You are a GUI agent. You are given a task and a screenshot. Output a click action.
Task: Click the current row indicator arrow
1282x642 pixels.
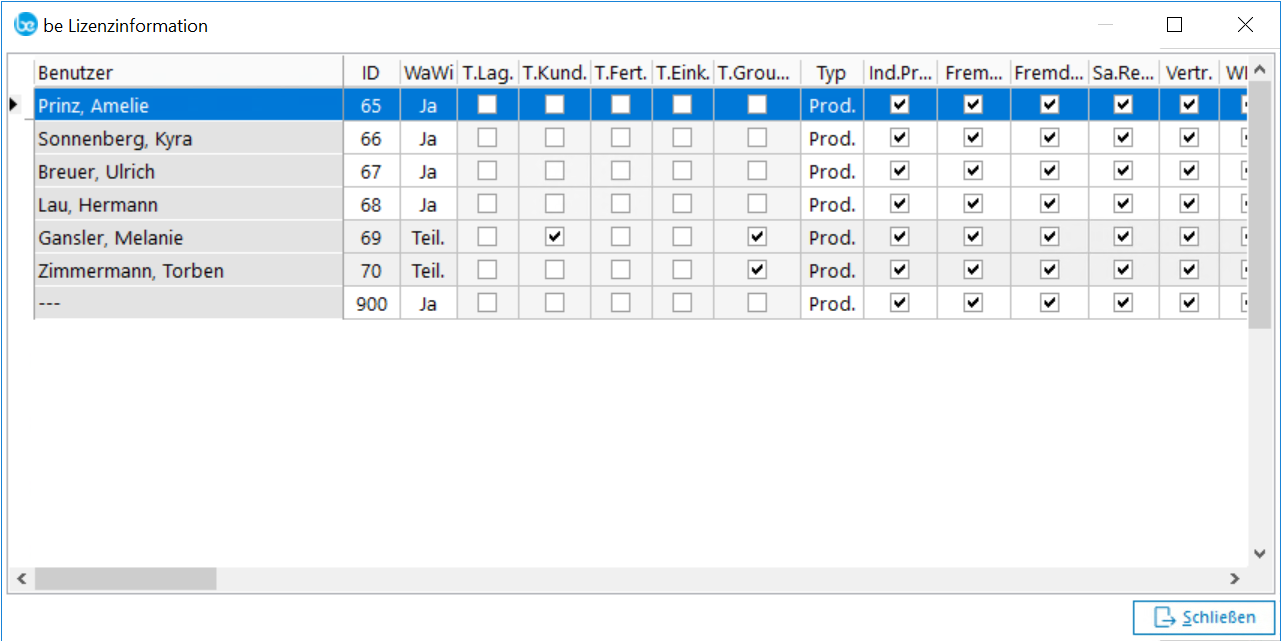(x=14, y=104)
